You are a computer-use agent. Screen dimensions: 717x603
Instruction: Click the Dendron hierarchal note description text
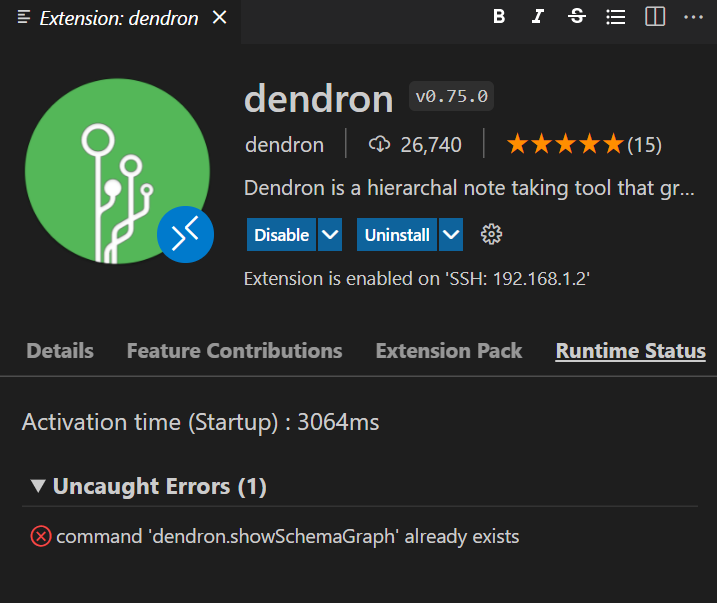[x=469, y=188]
